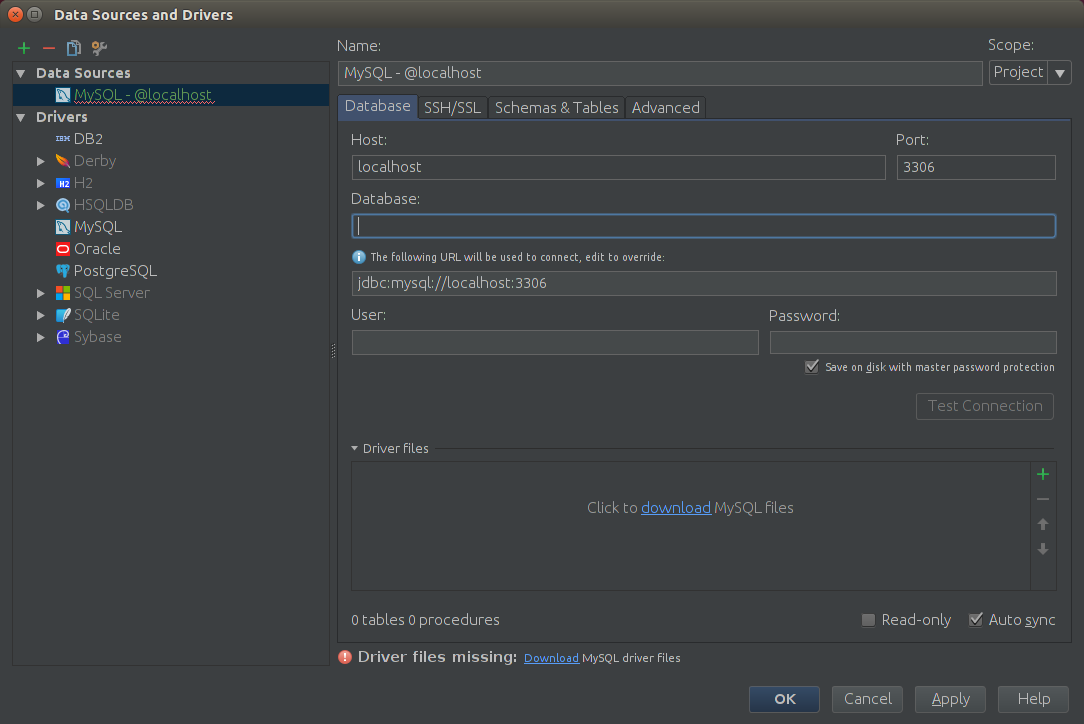The width and height of the screenshot is (1084, 724).
Task: Select MySQL - @localhost data source
Action: 142,95
